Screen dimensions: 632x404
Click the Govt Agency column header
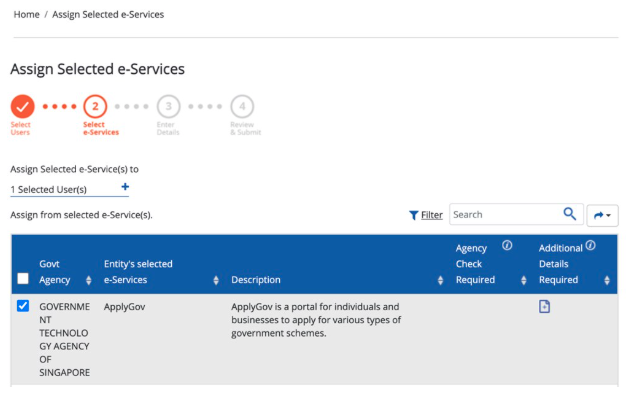pyautogui.click(x=54, y=272)
